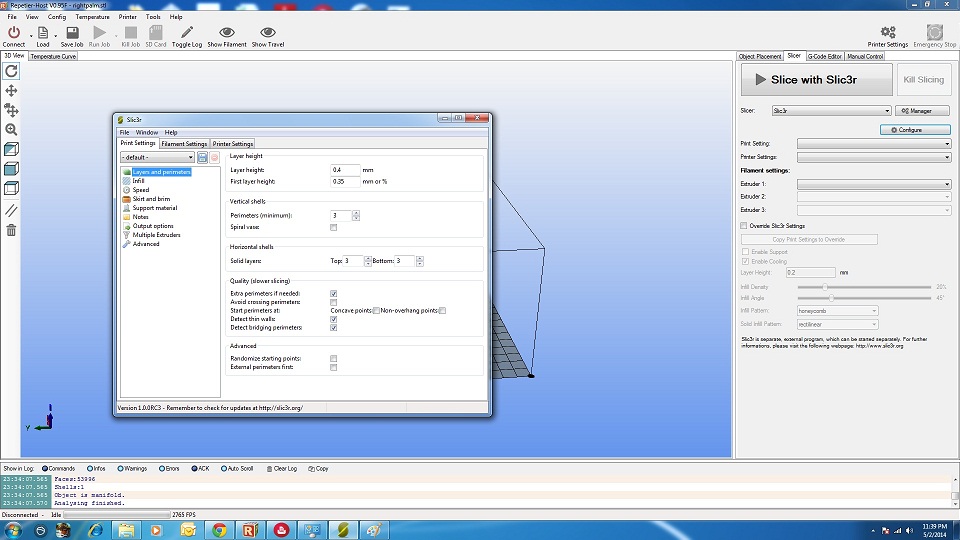Enable Avoid crossing perimeters checkbox

point(333,302)
